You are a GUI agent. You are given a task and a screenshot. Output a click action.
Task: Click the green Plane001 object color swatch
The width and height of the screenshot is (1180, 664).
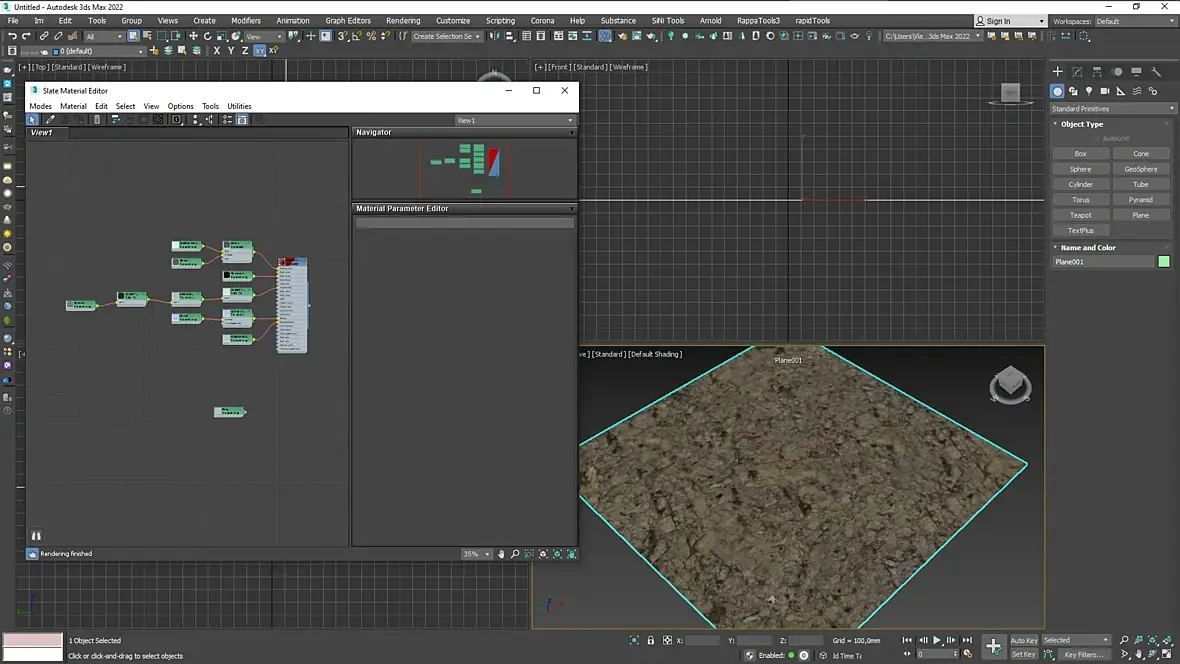(1164, 262)
